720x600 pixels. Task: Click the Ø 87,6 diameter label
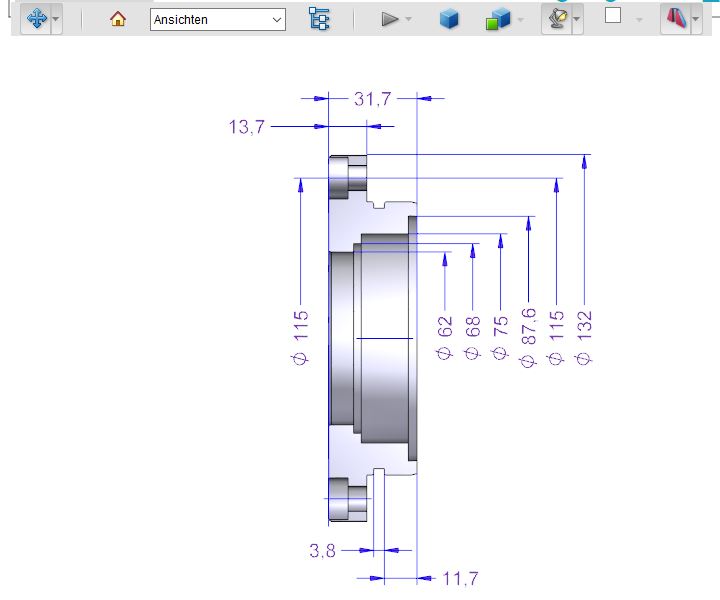coord(529,337)
